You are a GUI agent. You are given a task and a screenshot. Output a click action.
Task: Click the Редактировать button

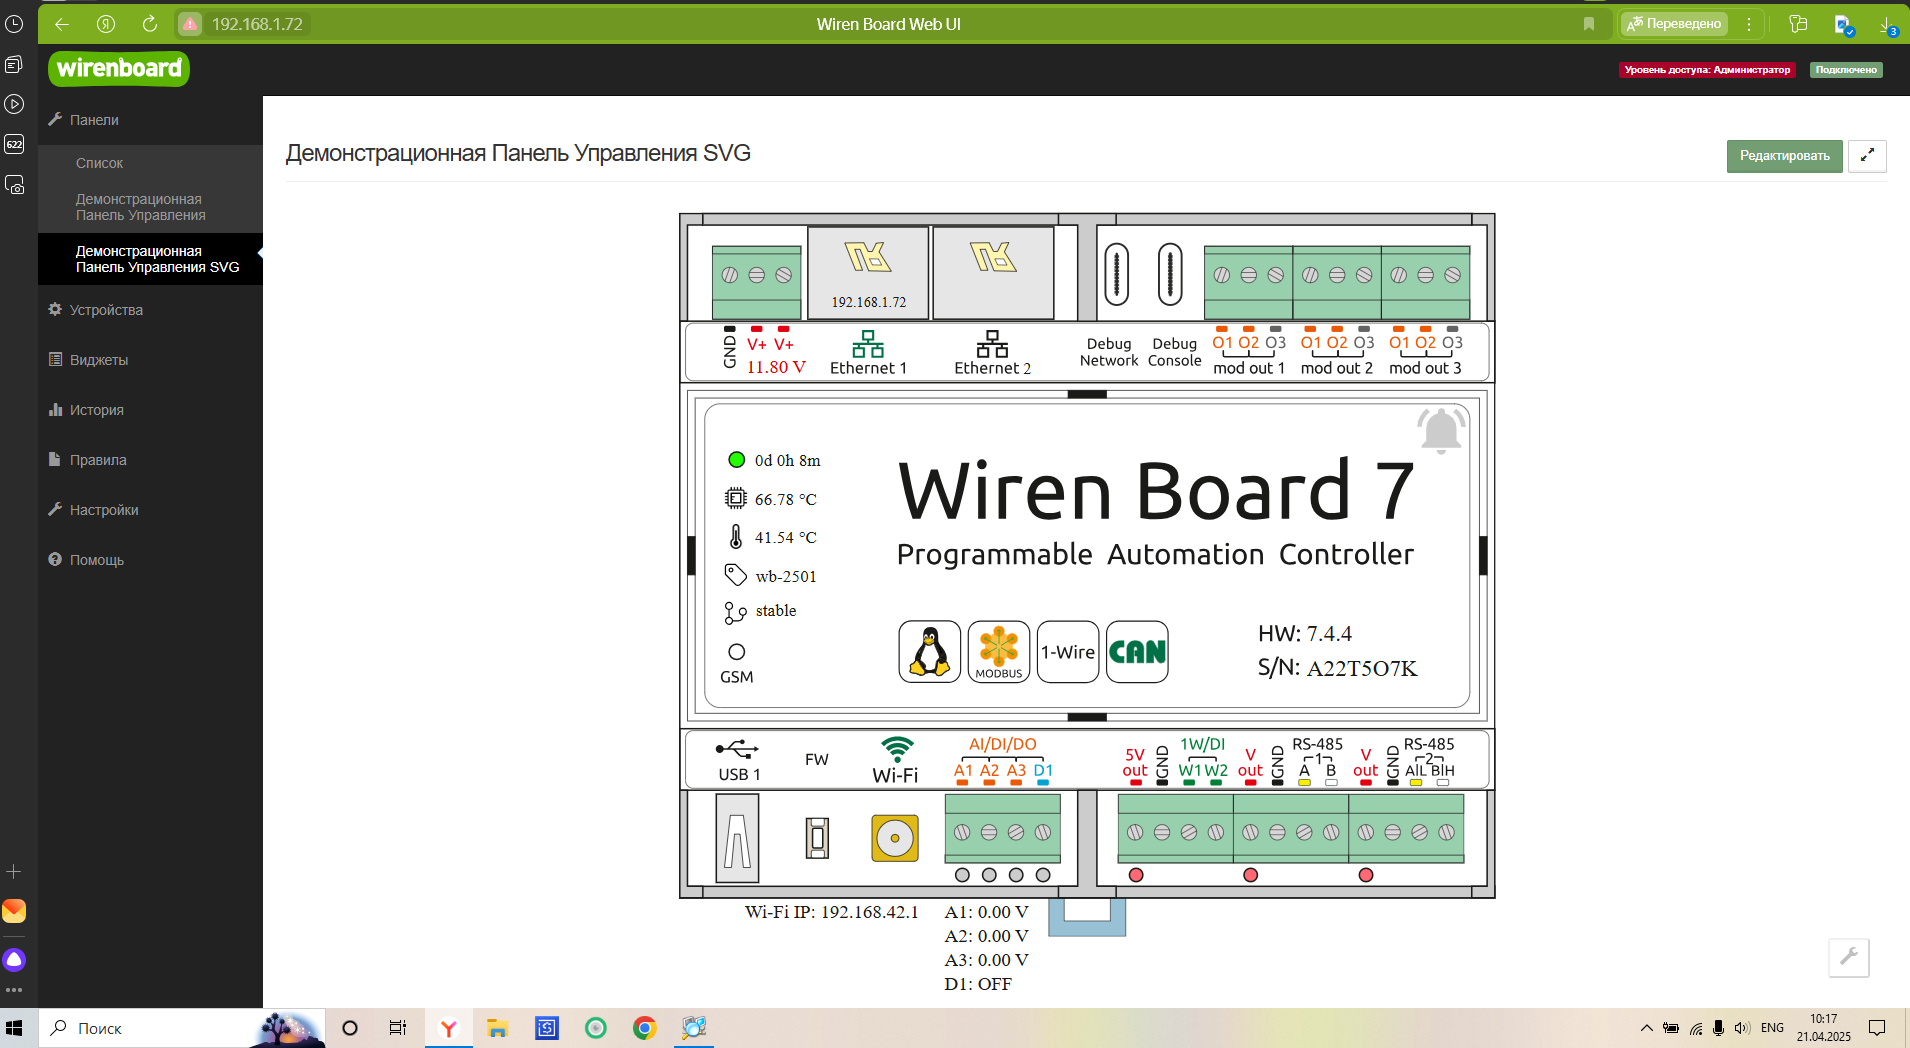pyautogui.click(x=1784, y=156)
